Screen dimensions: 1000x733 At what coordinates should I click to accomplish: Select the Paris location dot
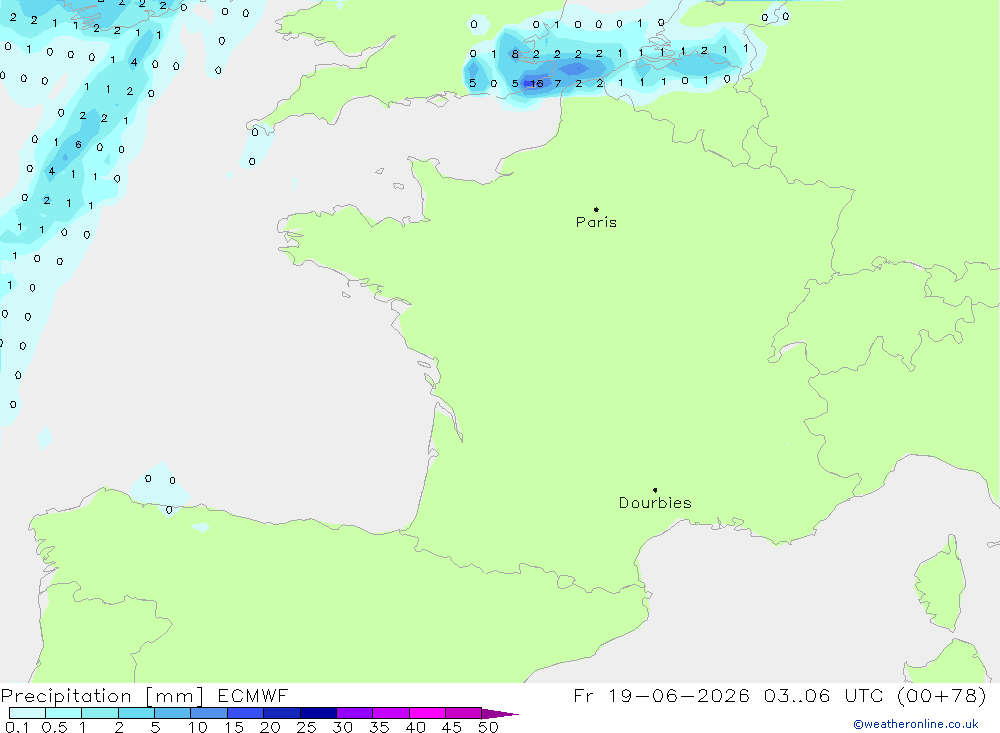pyautogui.click(x=596, y=209)
